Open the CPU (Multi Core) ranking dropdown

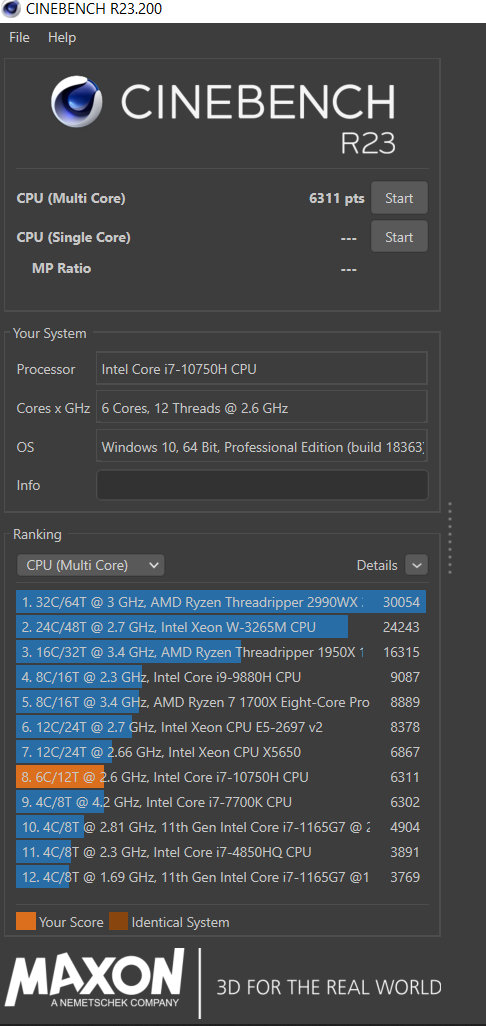(x=90, y=565)
